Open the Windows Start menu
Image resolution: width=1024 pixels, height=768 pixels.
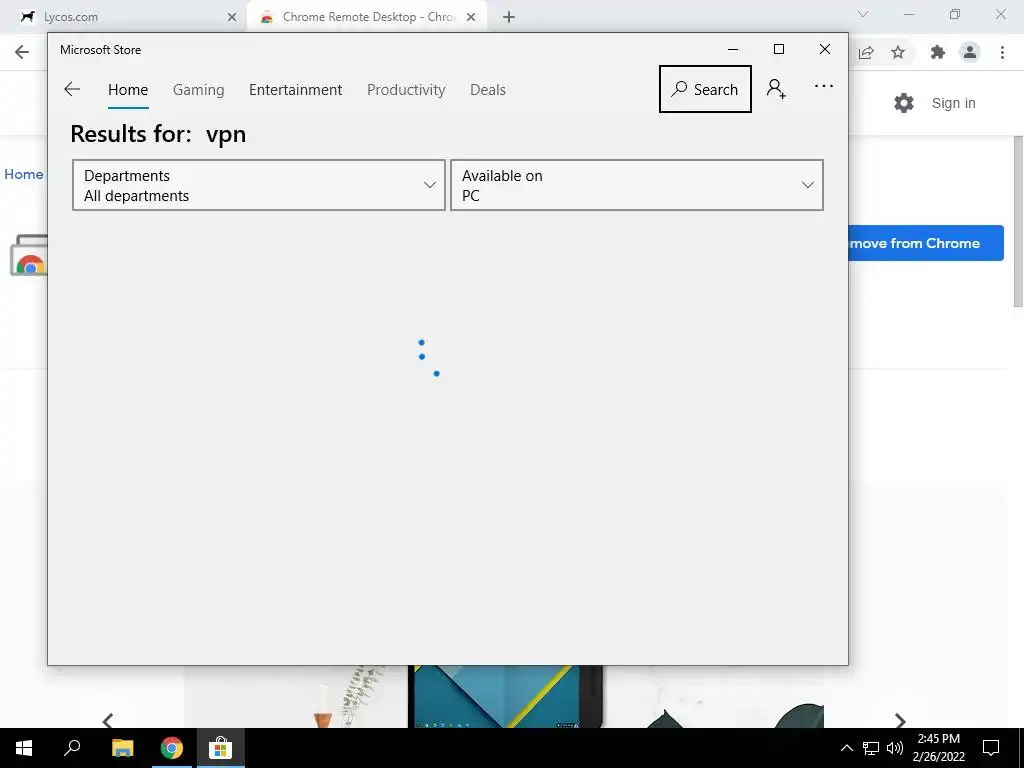click(x=24, y=748)
